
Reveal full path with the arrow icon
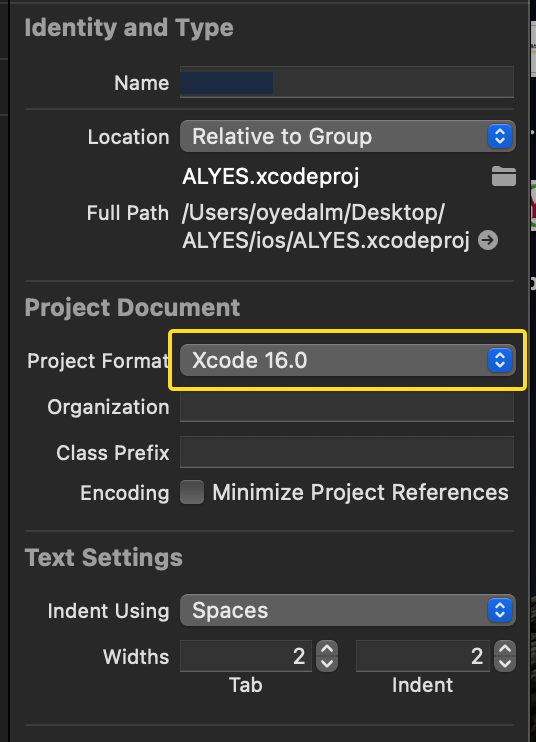488,240
